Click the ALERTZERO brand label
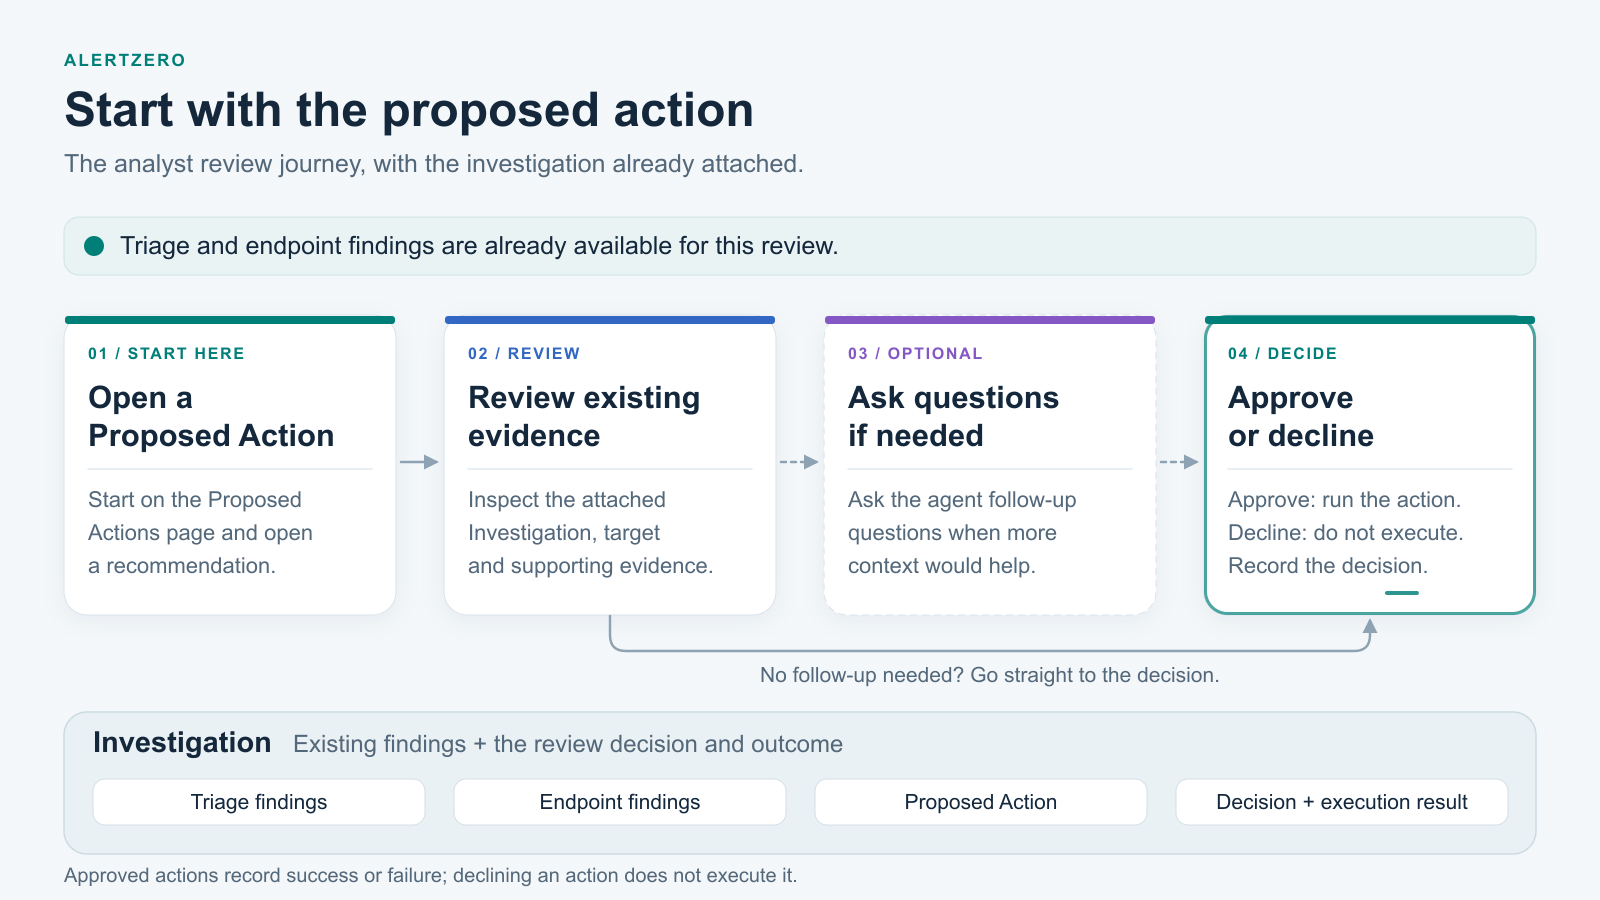The image size is (1600, 900). [x=125, y=60]
